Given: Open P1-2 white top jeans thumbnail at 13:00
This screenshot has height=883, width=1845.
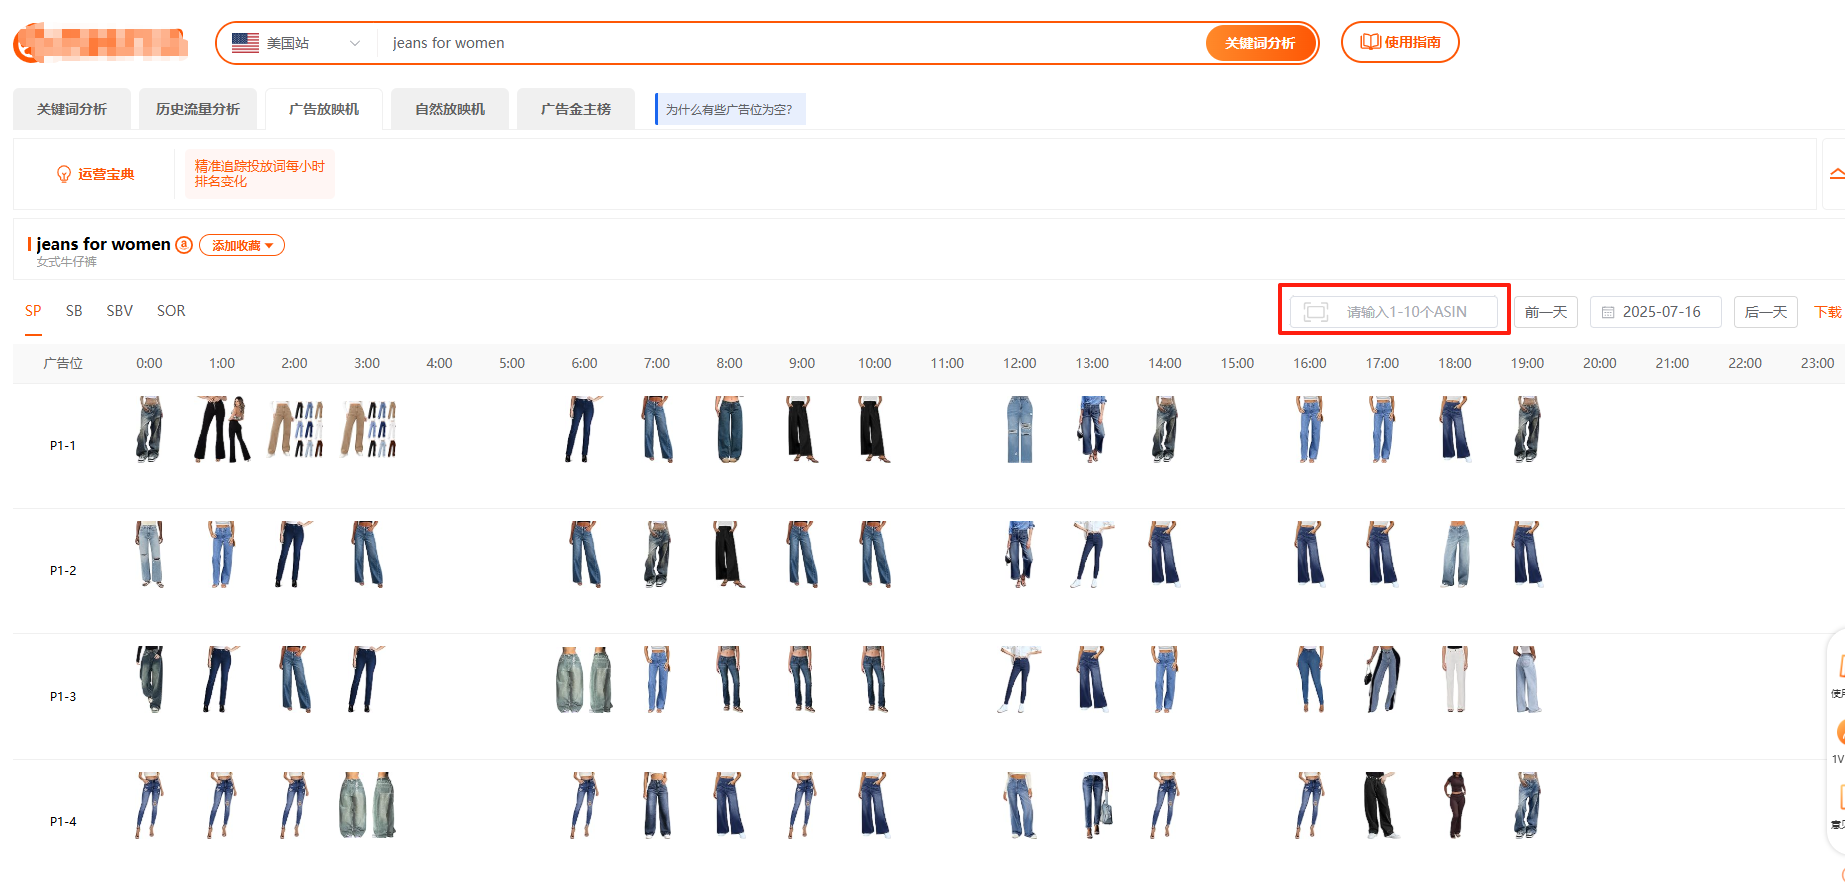Looking at the screenshot, I should (1090, 554).
